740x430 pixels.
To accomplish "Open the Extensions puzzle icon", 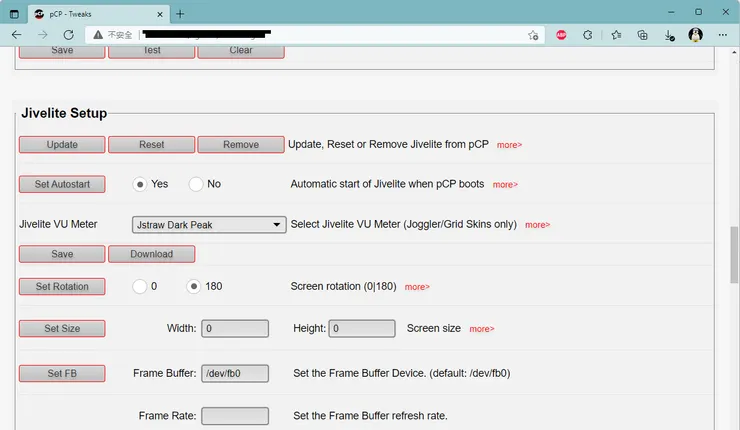I will click(588, 35).
